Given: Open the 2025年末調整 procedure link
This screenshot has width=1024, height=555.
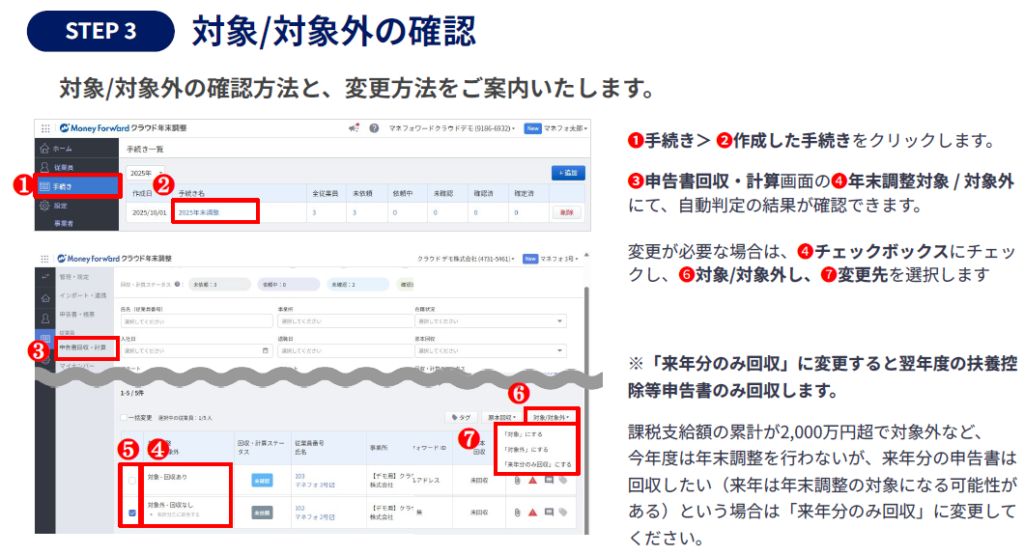Looking at the screenshot, I should click(198, 212).
